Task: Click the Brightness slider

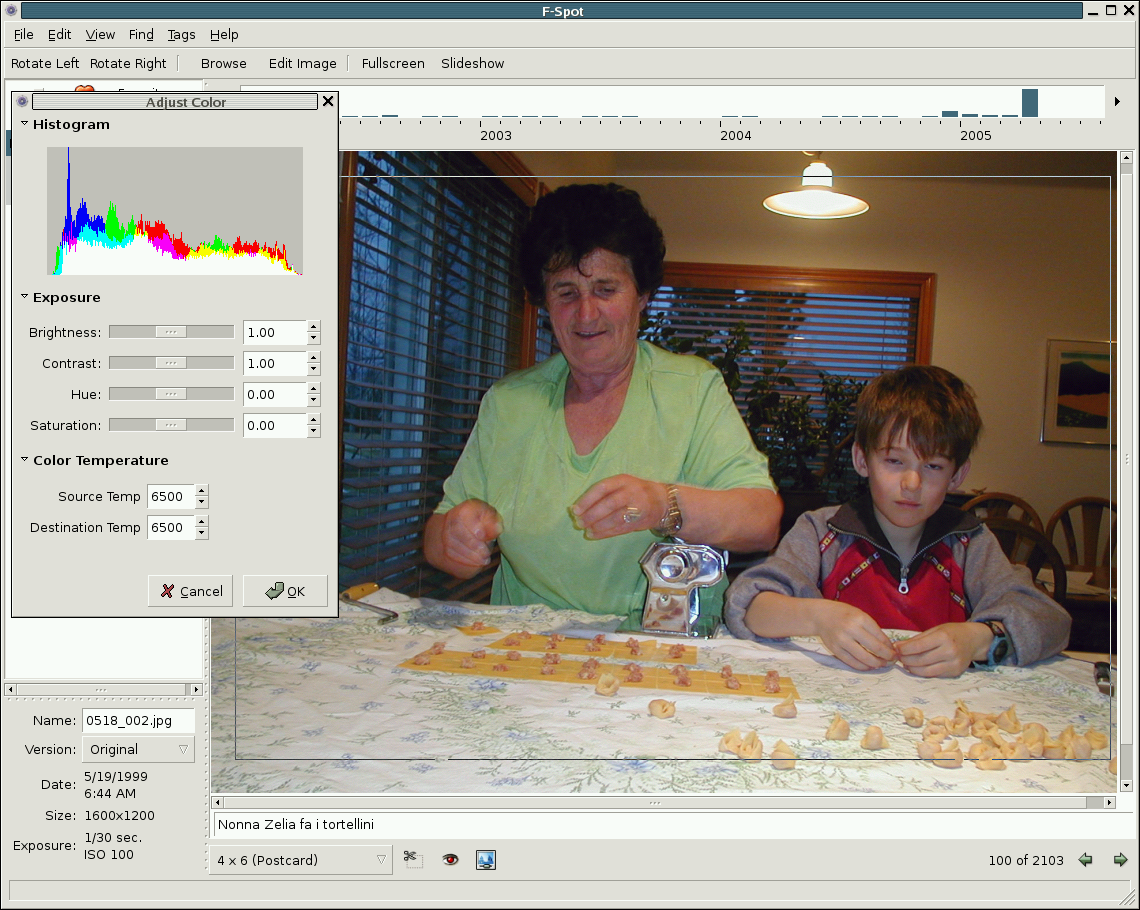Action: [x=171, y=332]
